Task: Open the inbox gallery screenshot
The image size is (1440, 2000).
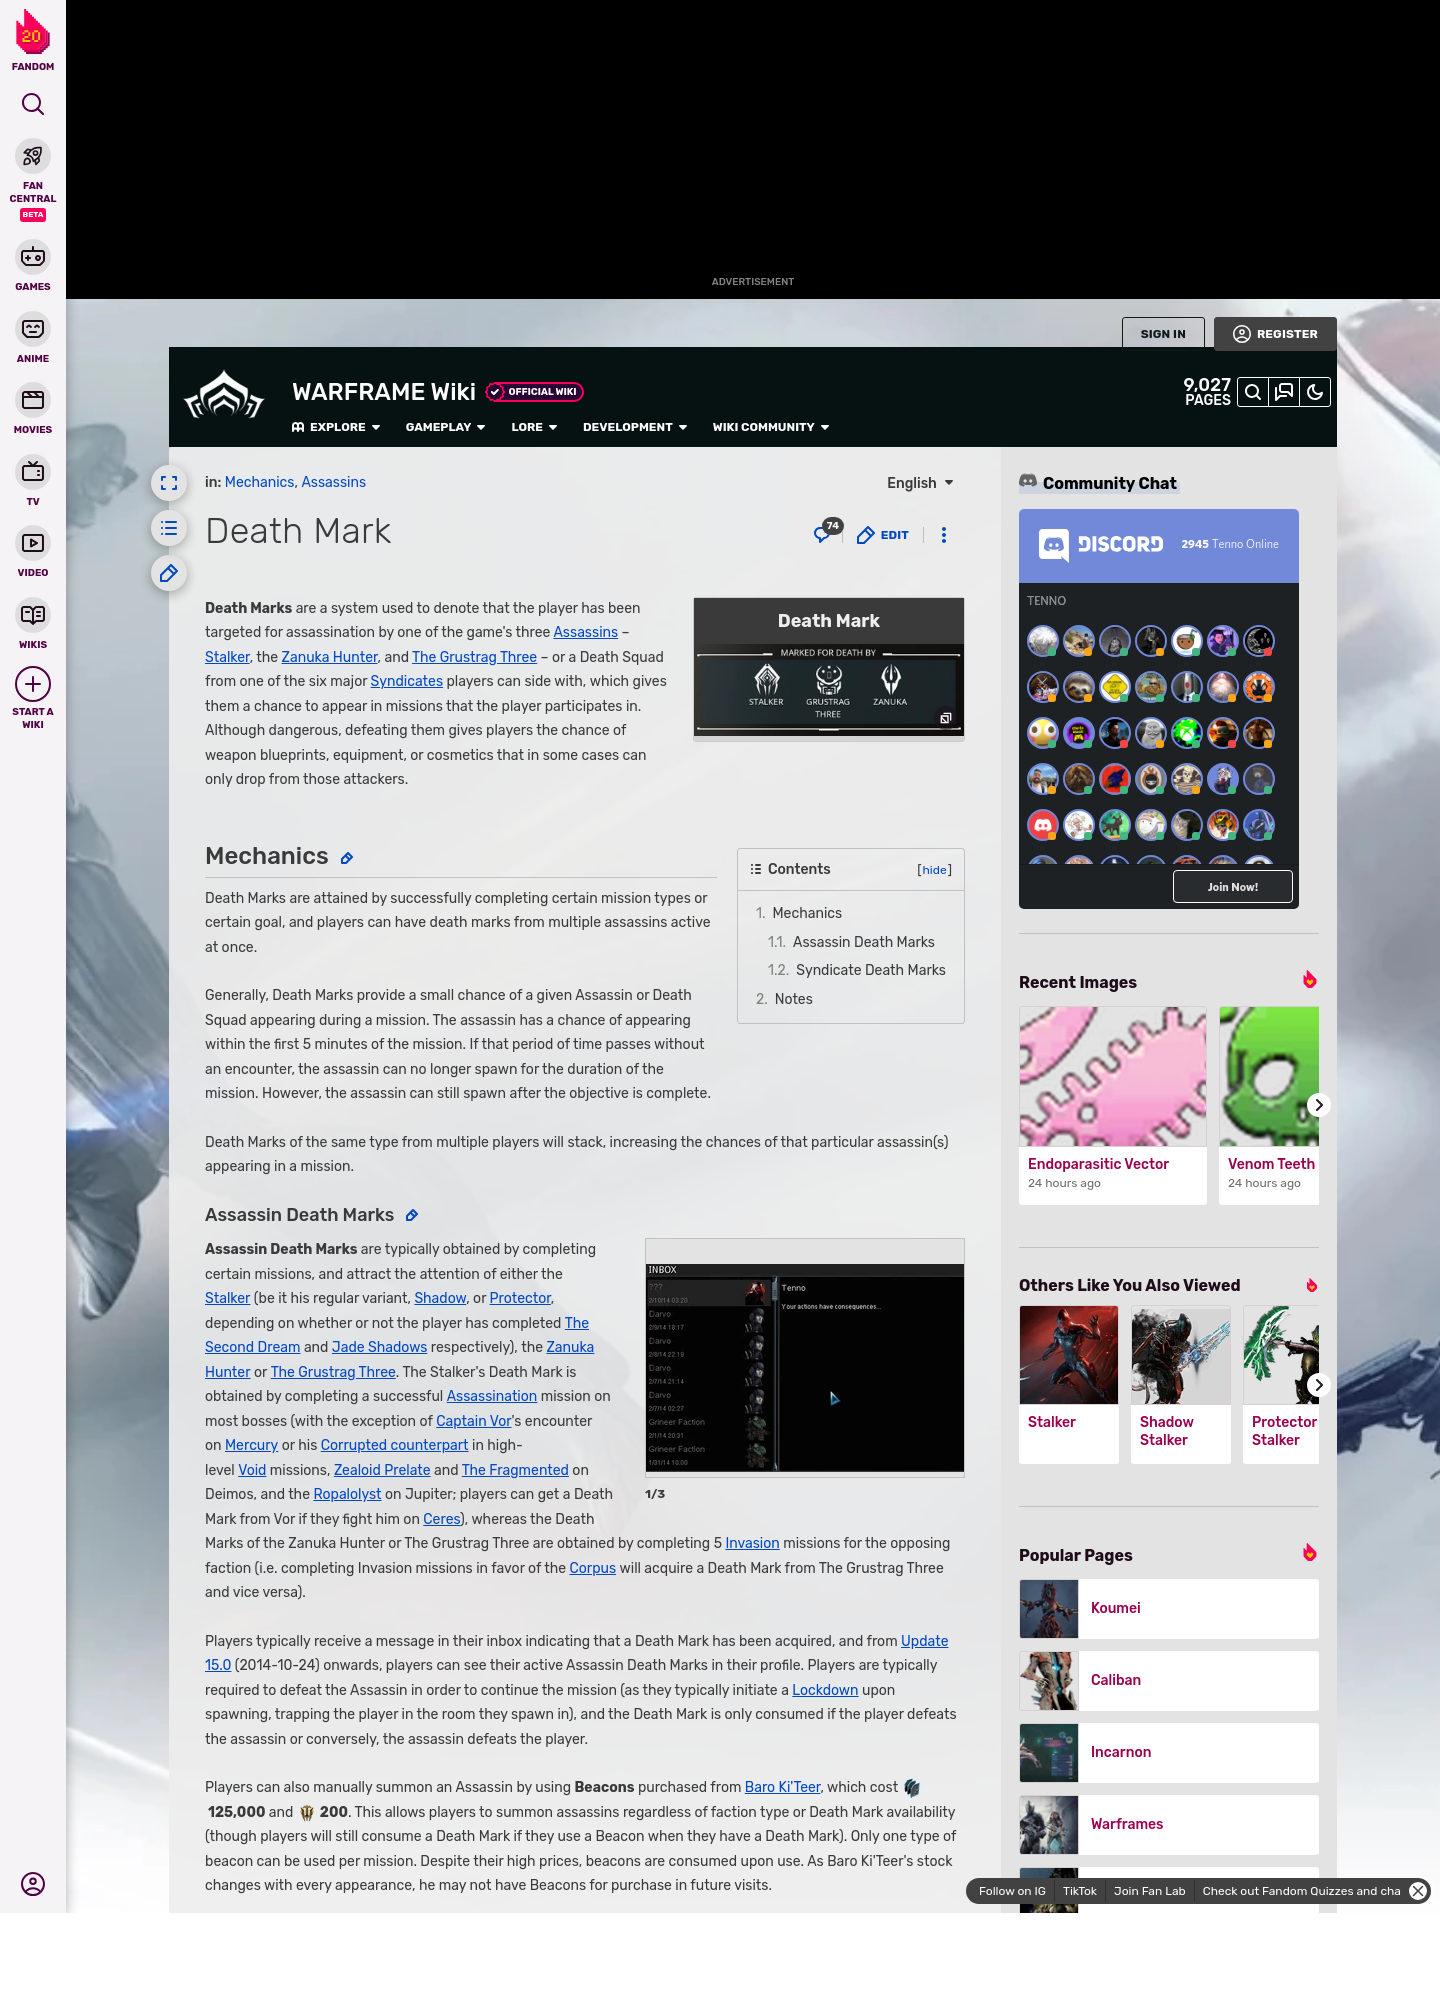Action: [805, 1367]
